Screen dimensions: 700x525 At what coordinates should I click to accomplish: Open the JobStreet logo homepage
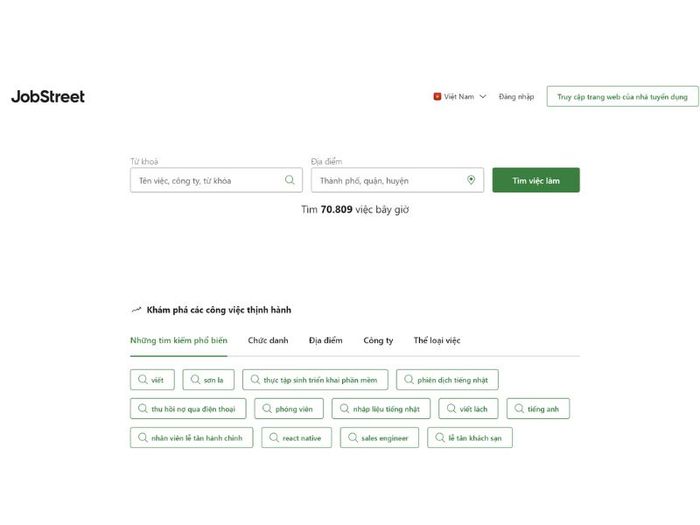point(48,97)
